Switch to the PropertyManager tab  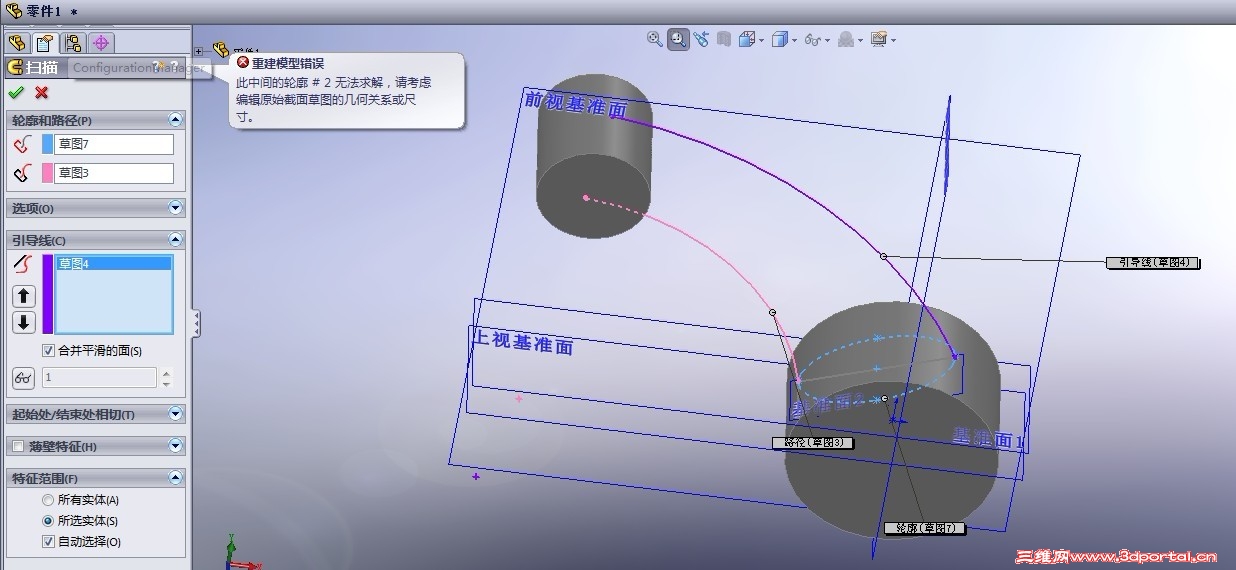pos(45,43)
